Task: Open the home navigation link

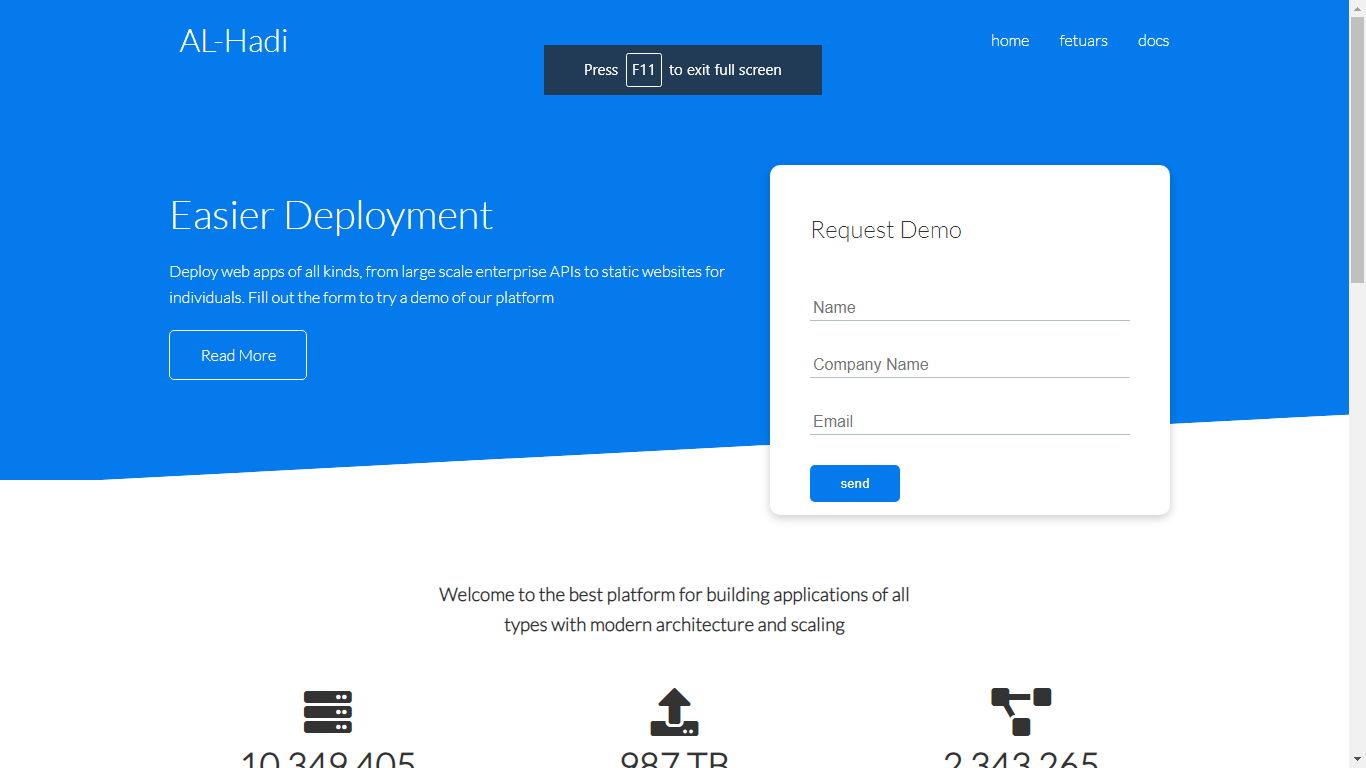Action: 1010,41
